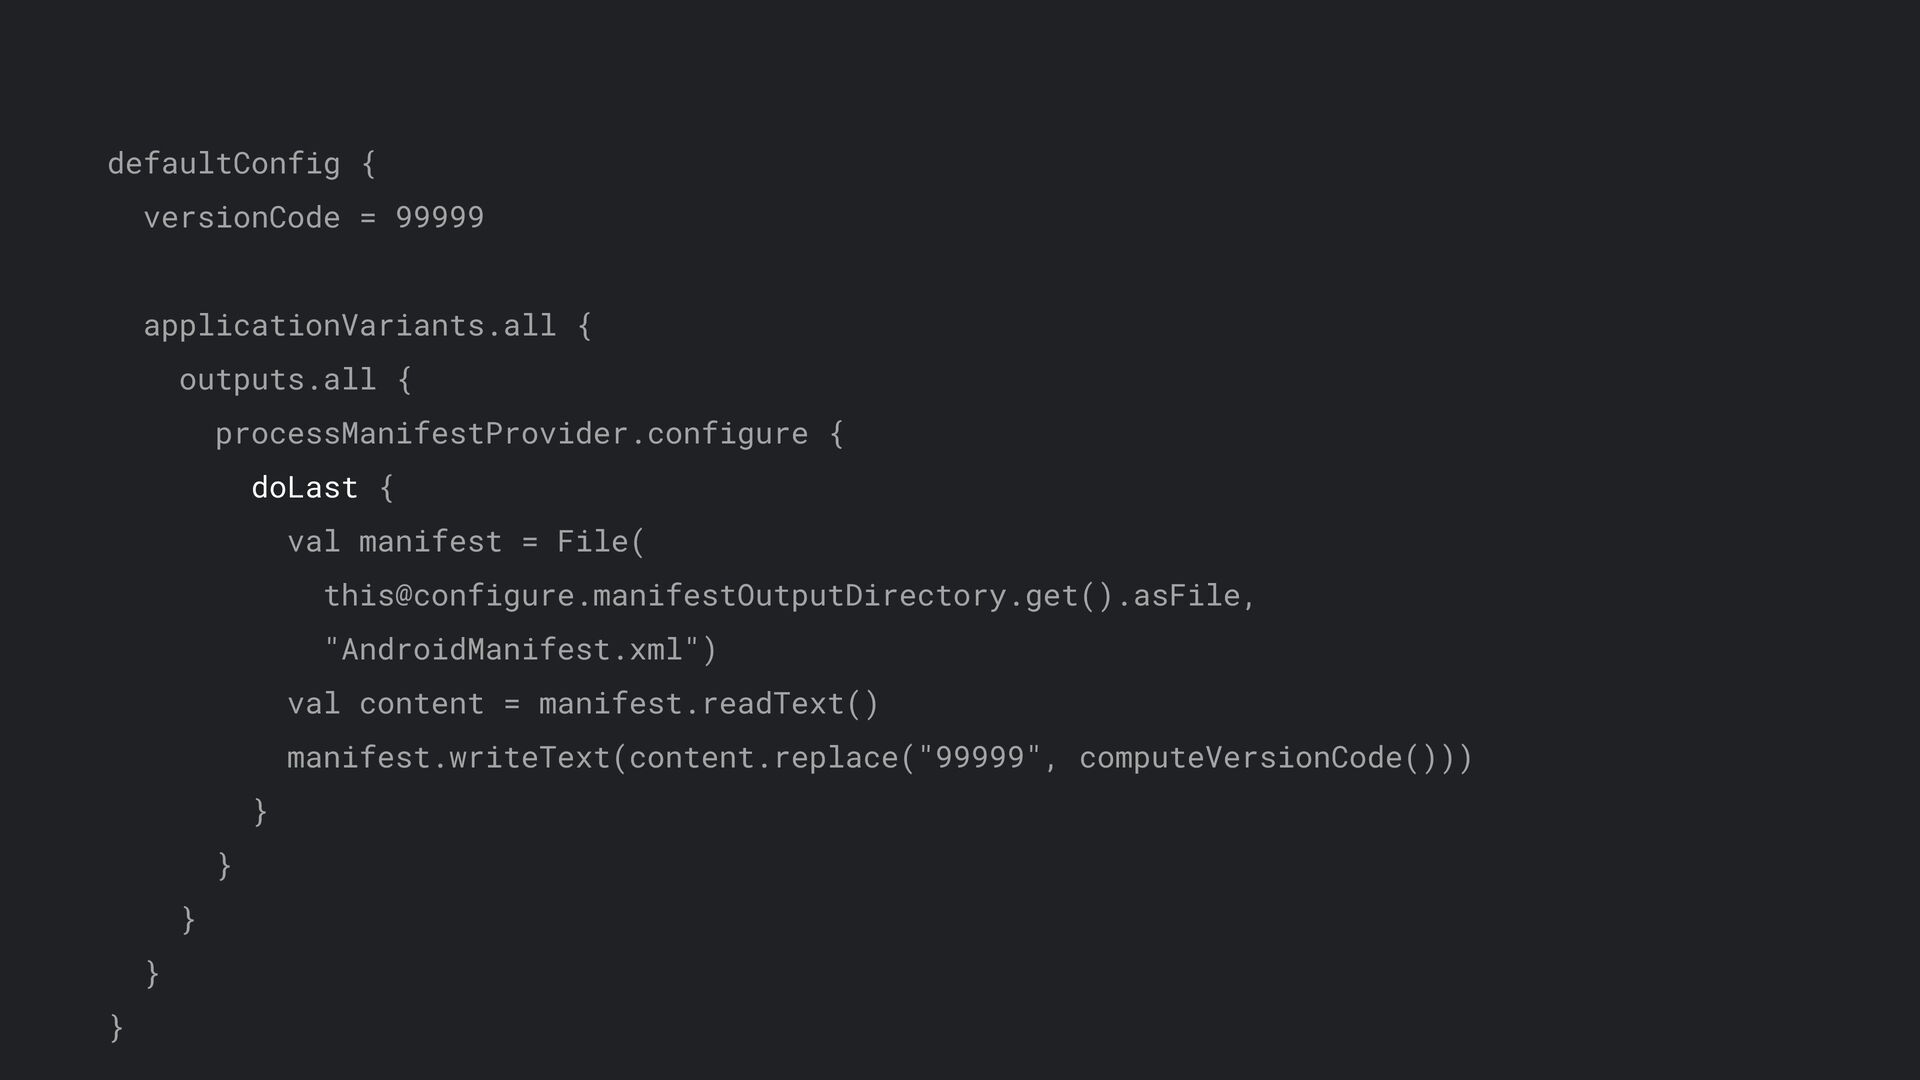Click this@configure label reference
The width and height of the screenshot is (1920, 1080).
click(449, 596)
